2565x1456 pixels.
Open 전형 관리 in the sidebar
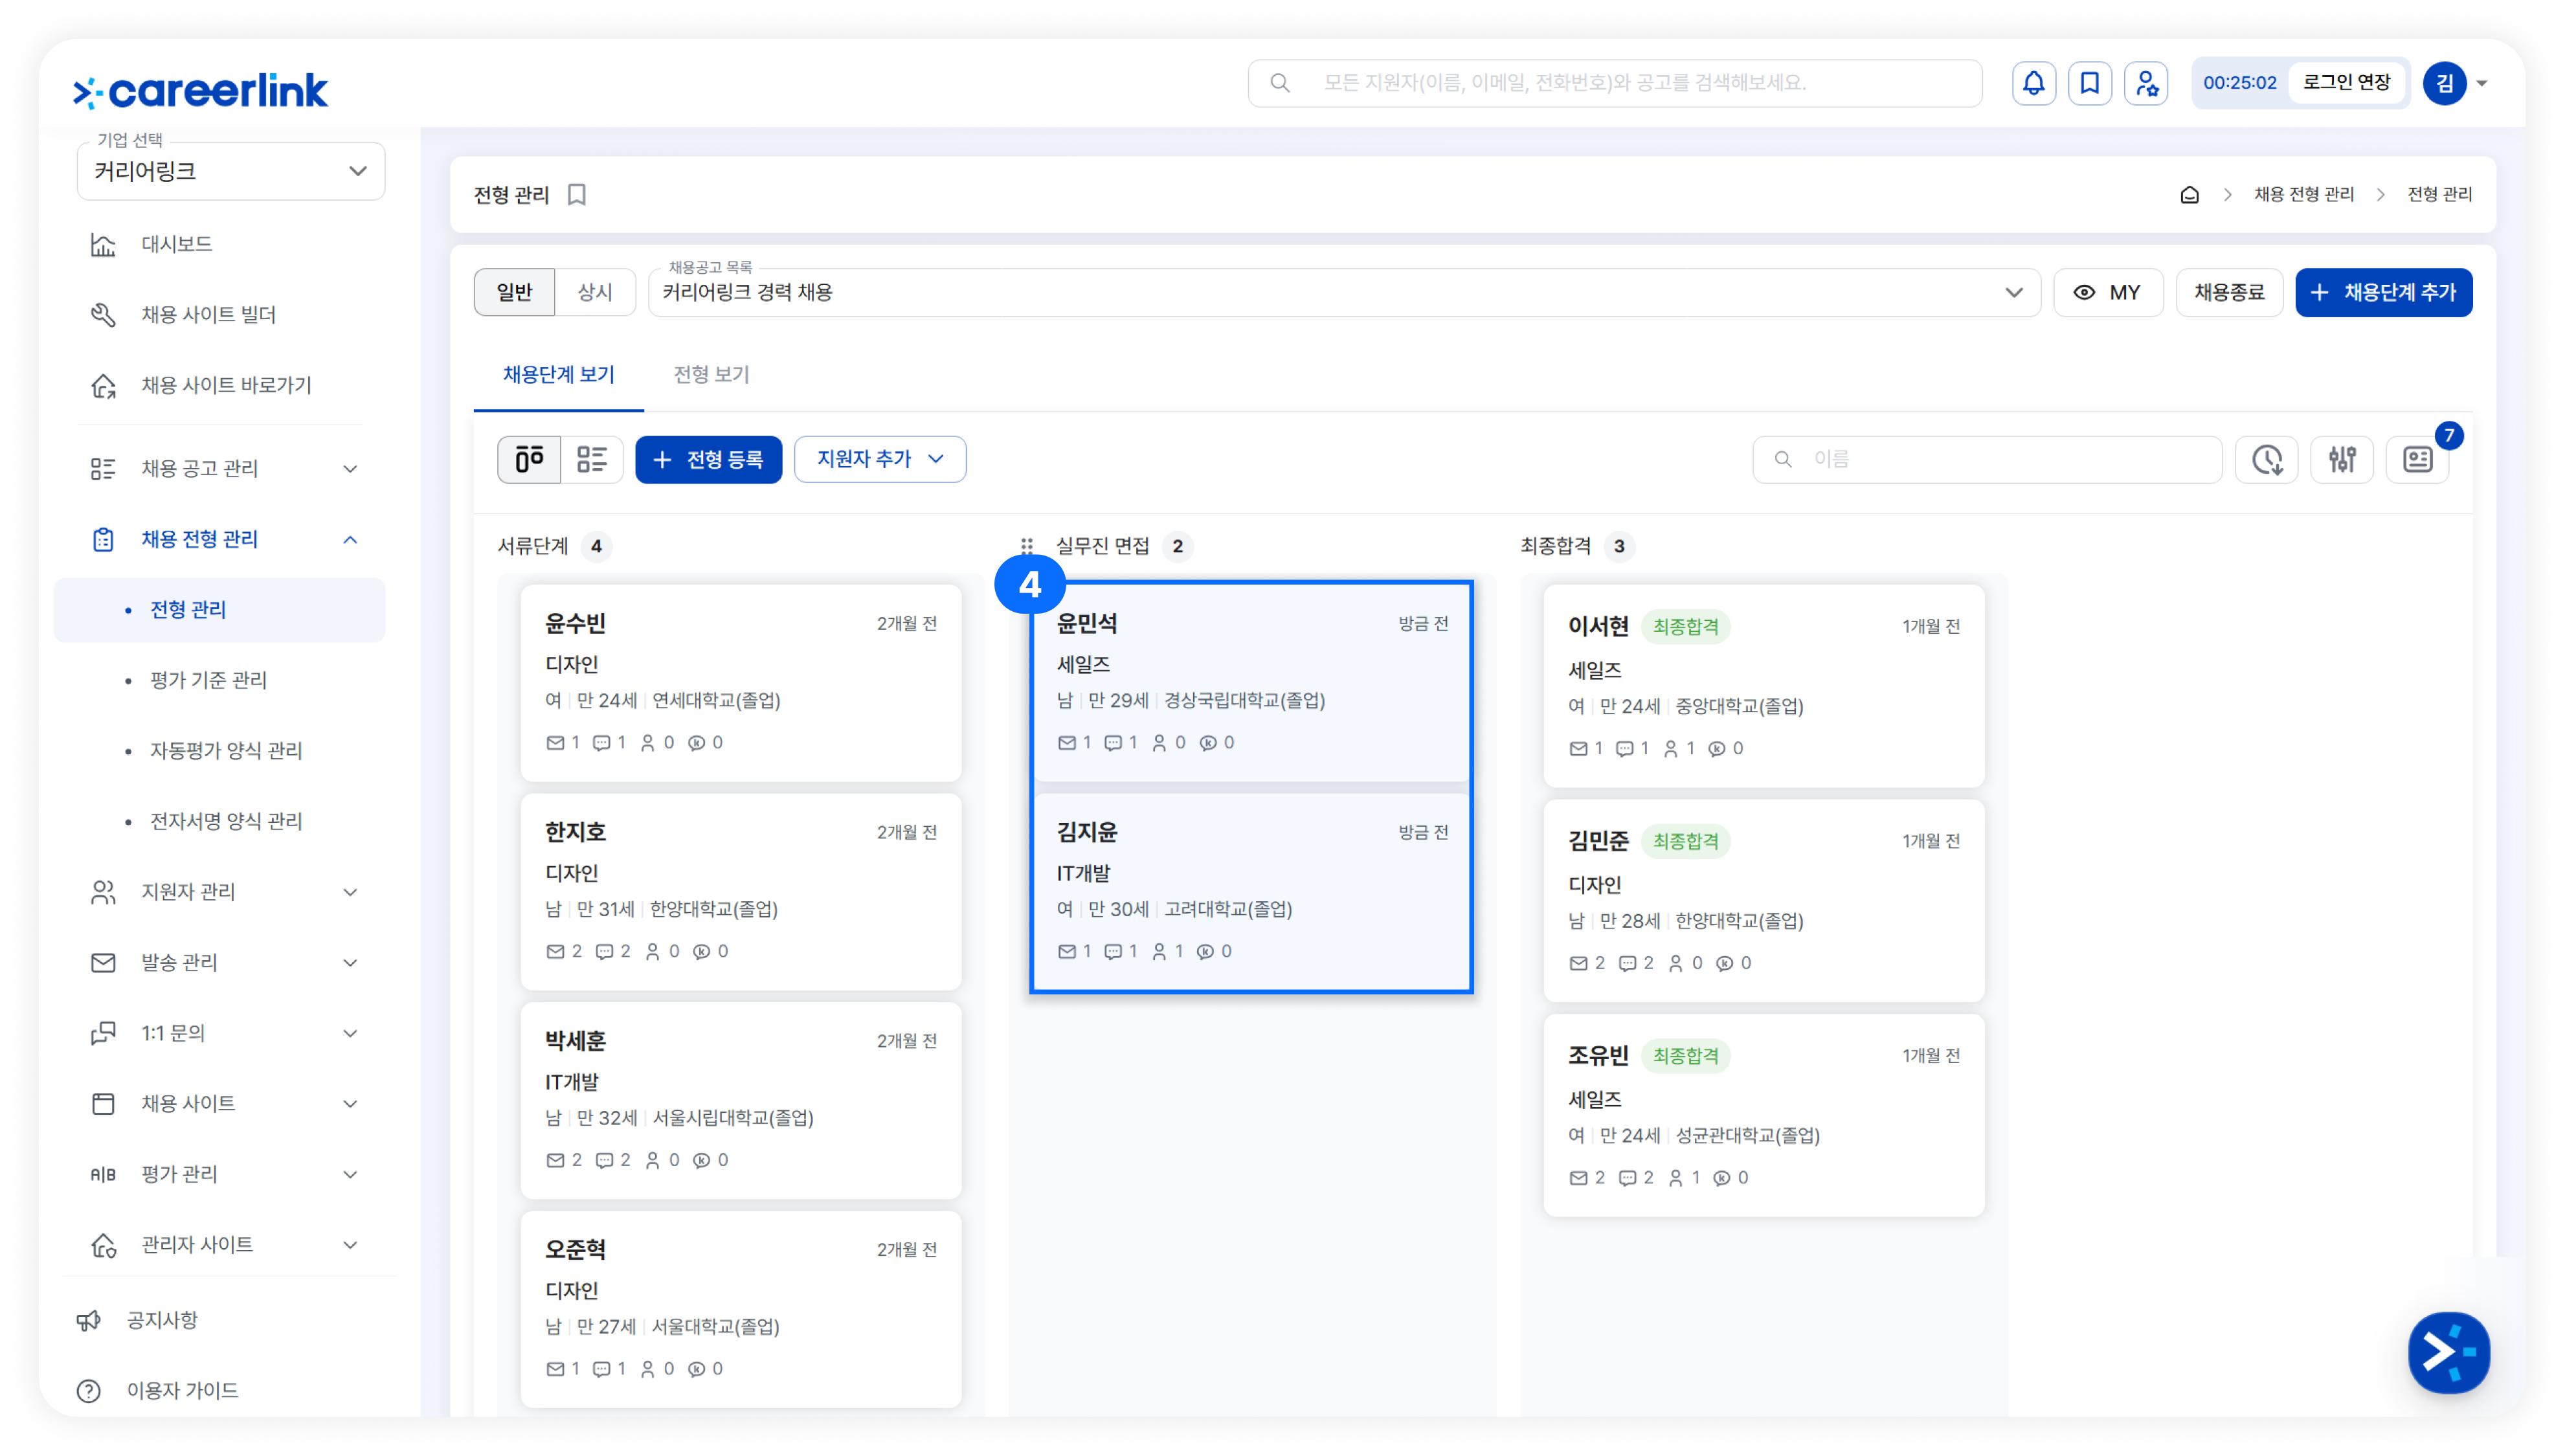tap(220, 610)
